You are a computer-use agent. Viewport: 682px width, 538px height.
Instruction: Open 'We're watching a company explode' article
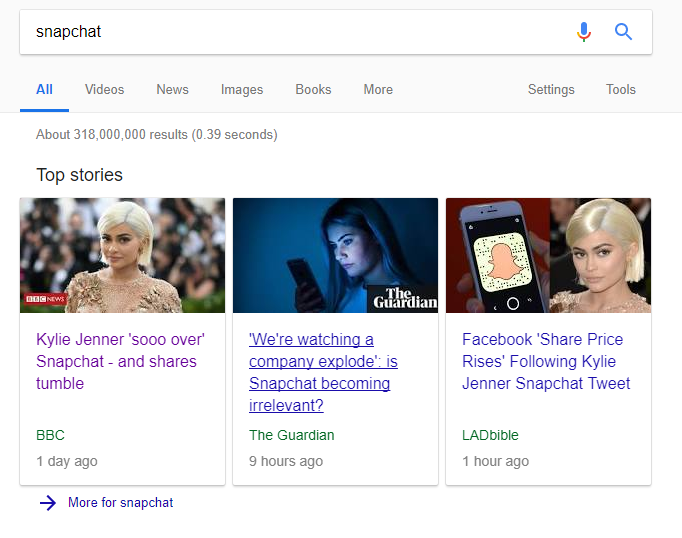323,372
